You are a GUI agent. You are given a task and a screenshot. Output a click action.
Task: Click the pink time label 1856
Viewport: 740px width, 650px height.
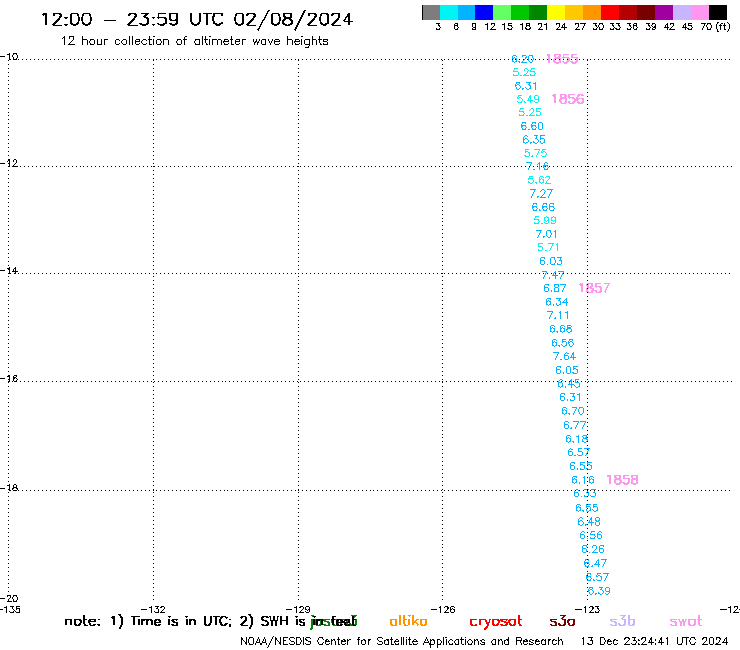pos(568,99)
